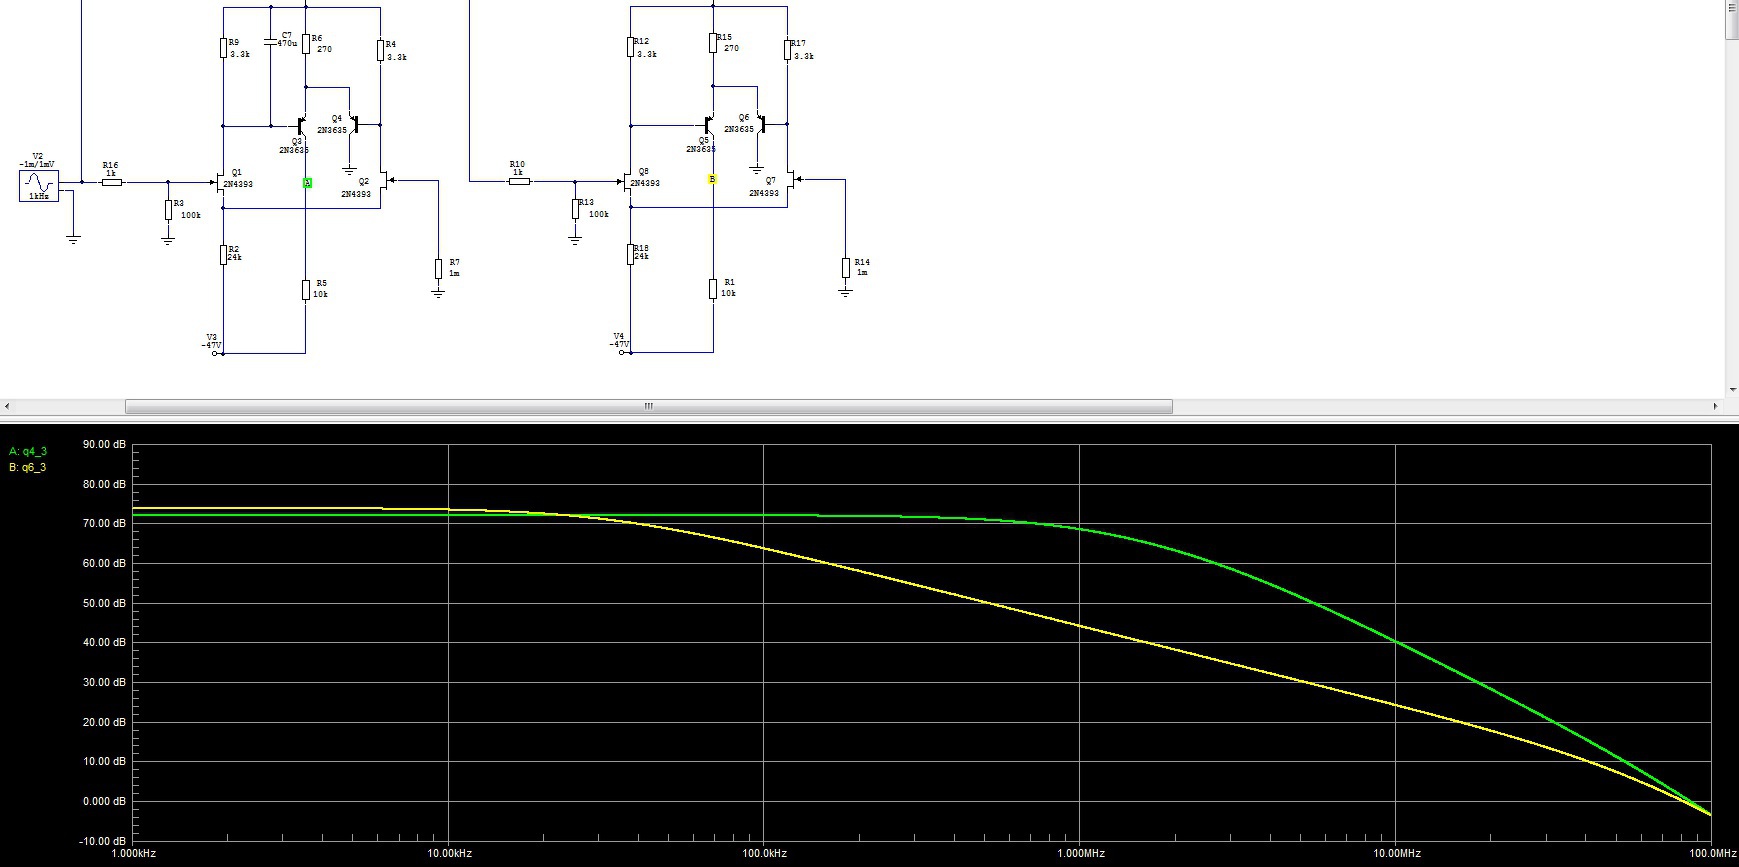
Task: Click the '-10.00 dB' axis label
Action: [x=103, y=841]
